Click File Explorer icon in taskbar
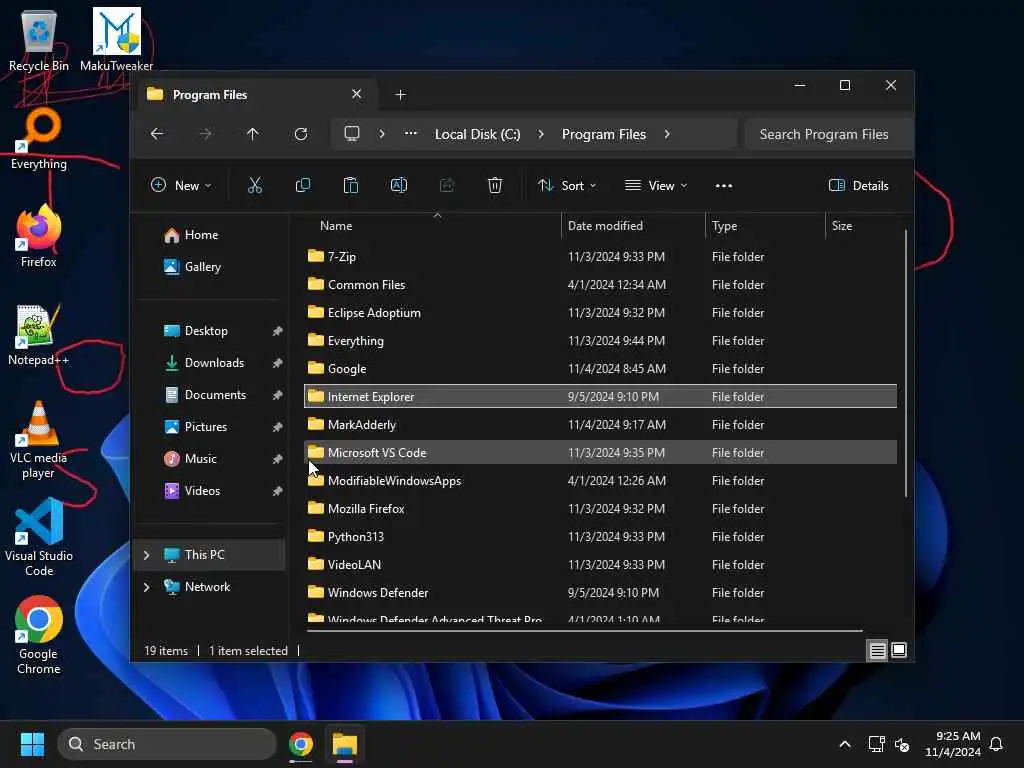 coord(345,744)
